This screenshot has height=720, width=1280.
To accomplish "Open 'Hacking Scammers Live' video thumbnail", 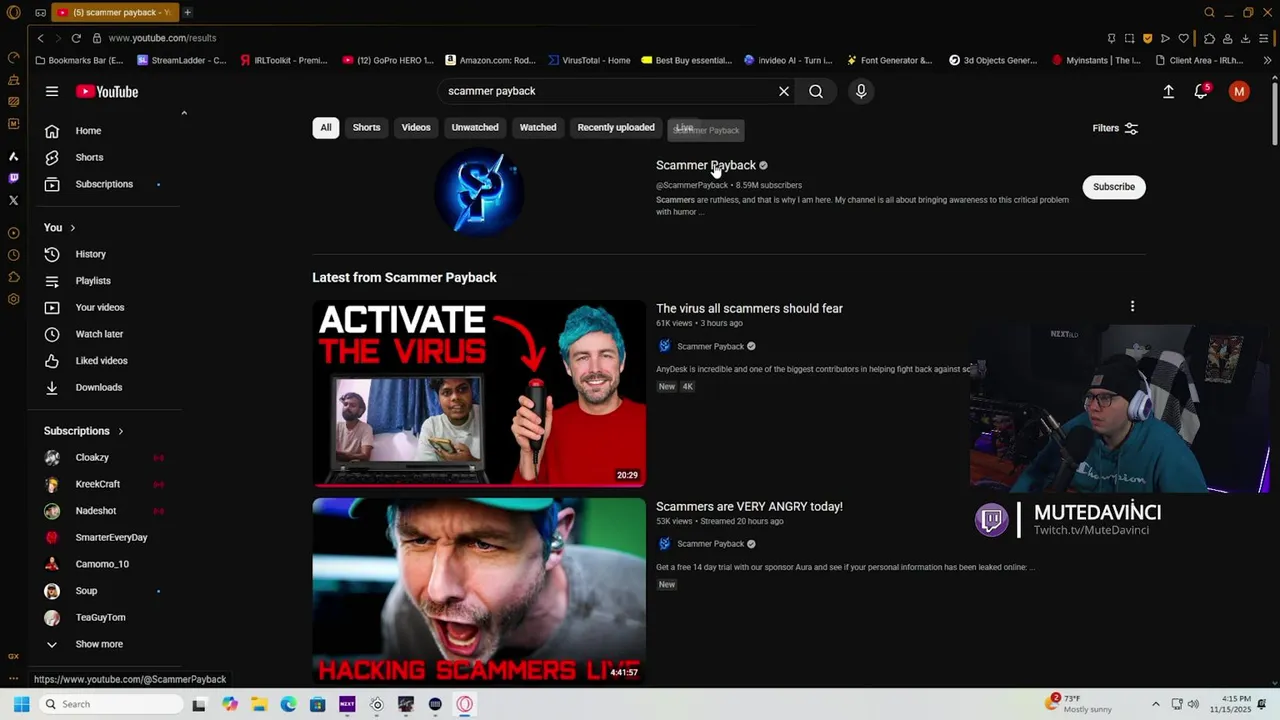I will (479, 591).
